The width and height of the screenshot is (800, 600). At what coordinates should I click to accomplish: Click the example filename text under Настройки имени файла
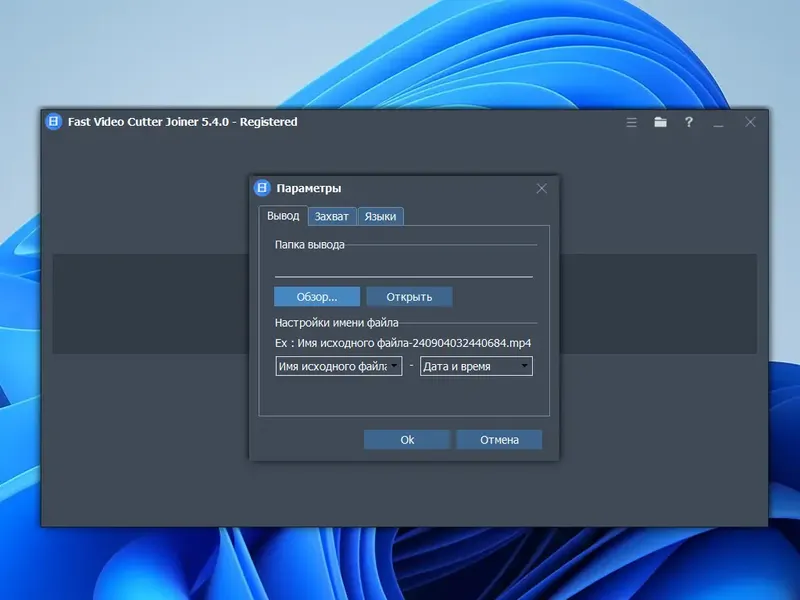(402, 344)
